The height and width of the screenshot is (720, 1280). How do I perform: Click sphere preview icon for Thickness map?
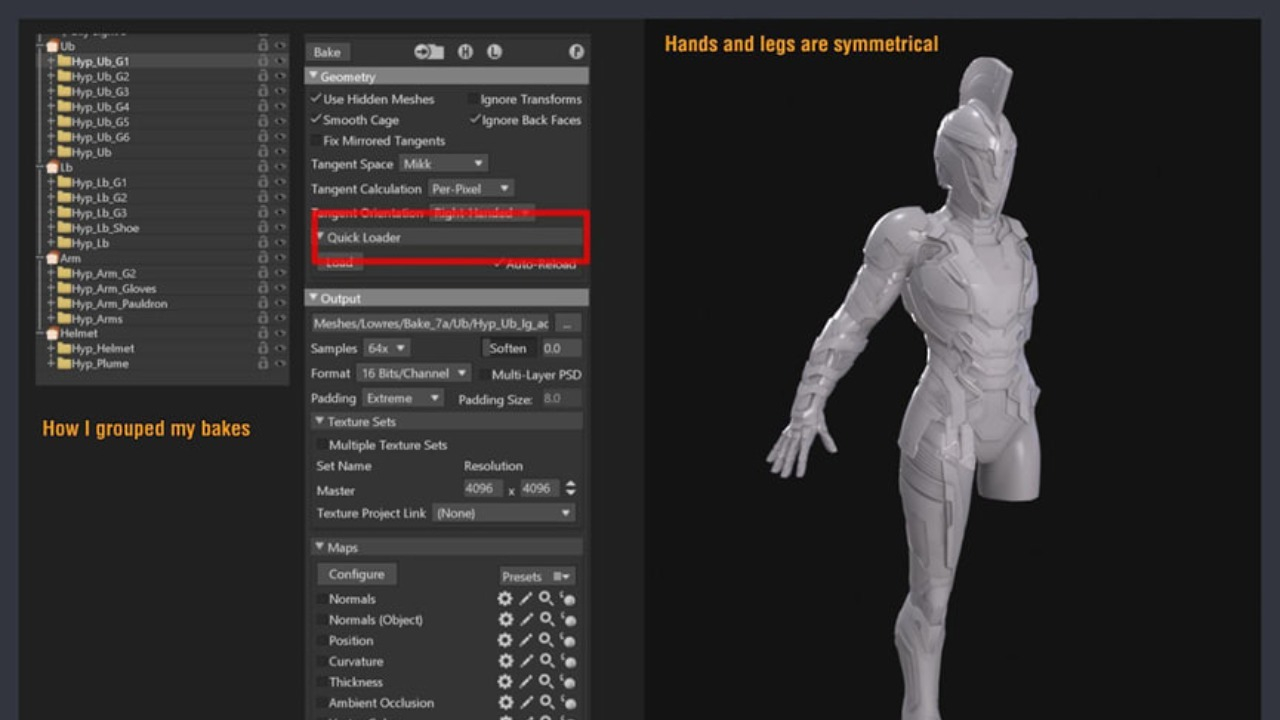568,682
